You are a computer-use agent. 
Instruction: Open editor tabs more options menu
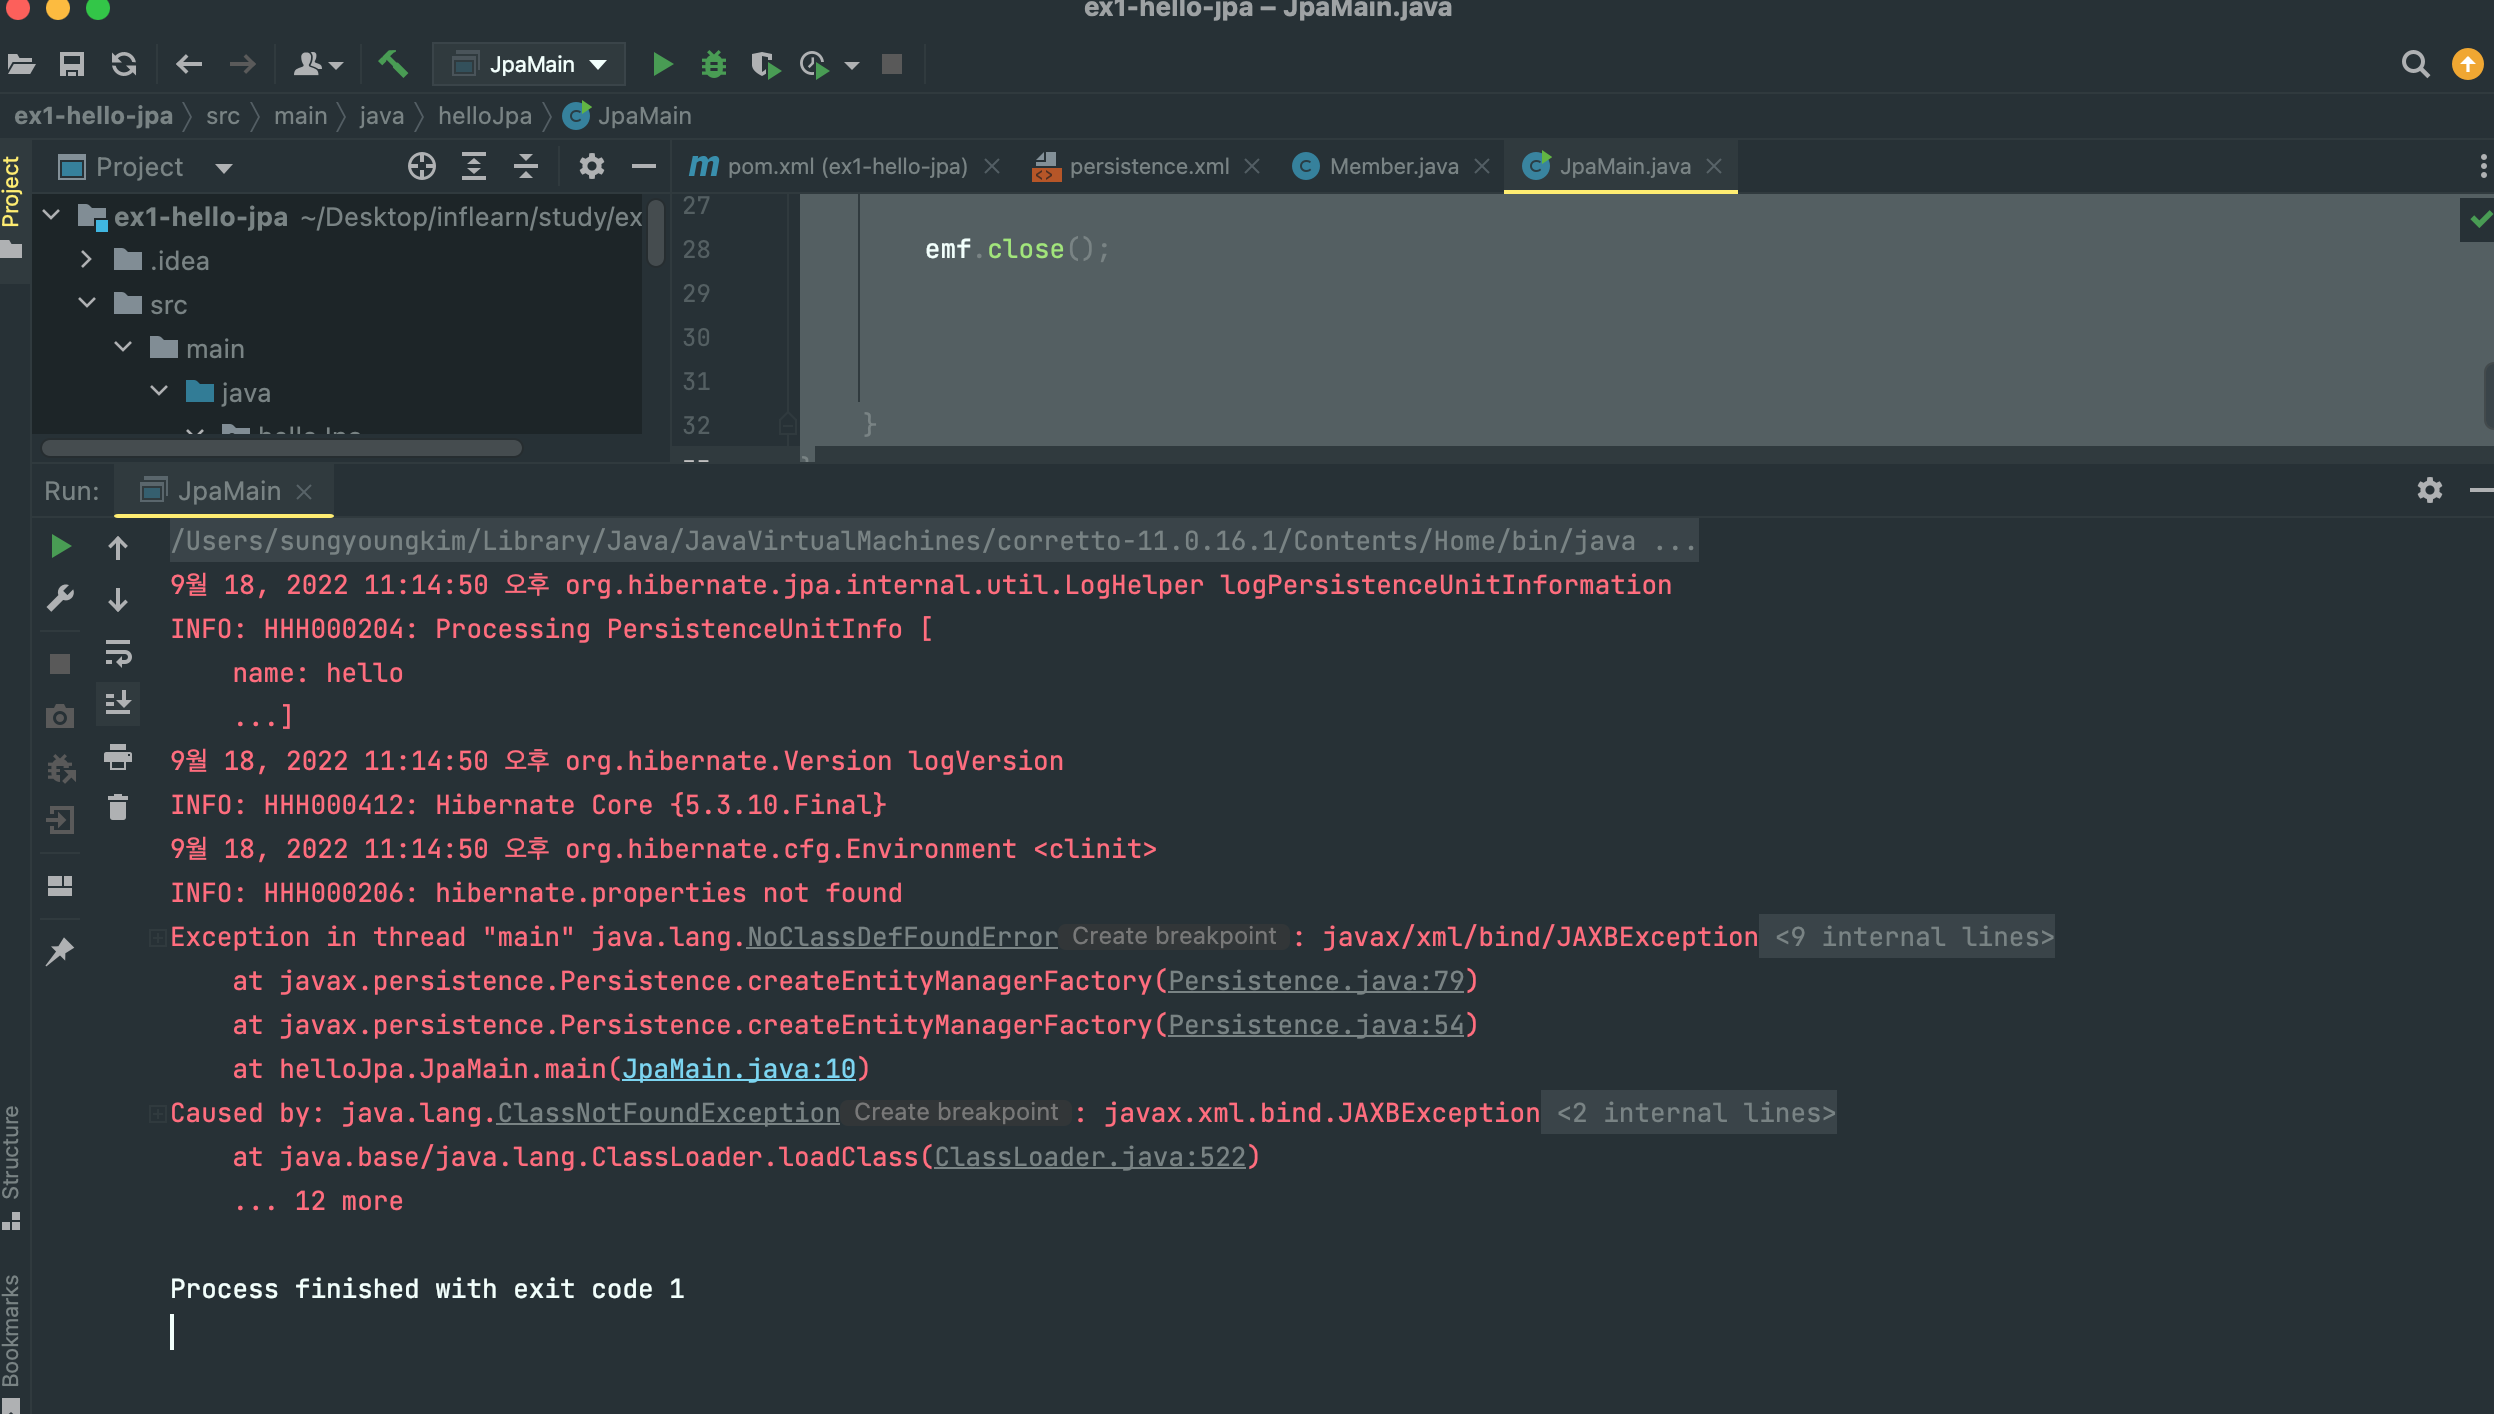point(2482,167)
